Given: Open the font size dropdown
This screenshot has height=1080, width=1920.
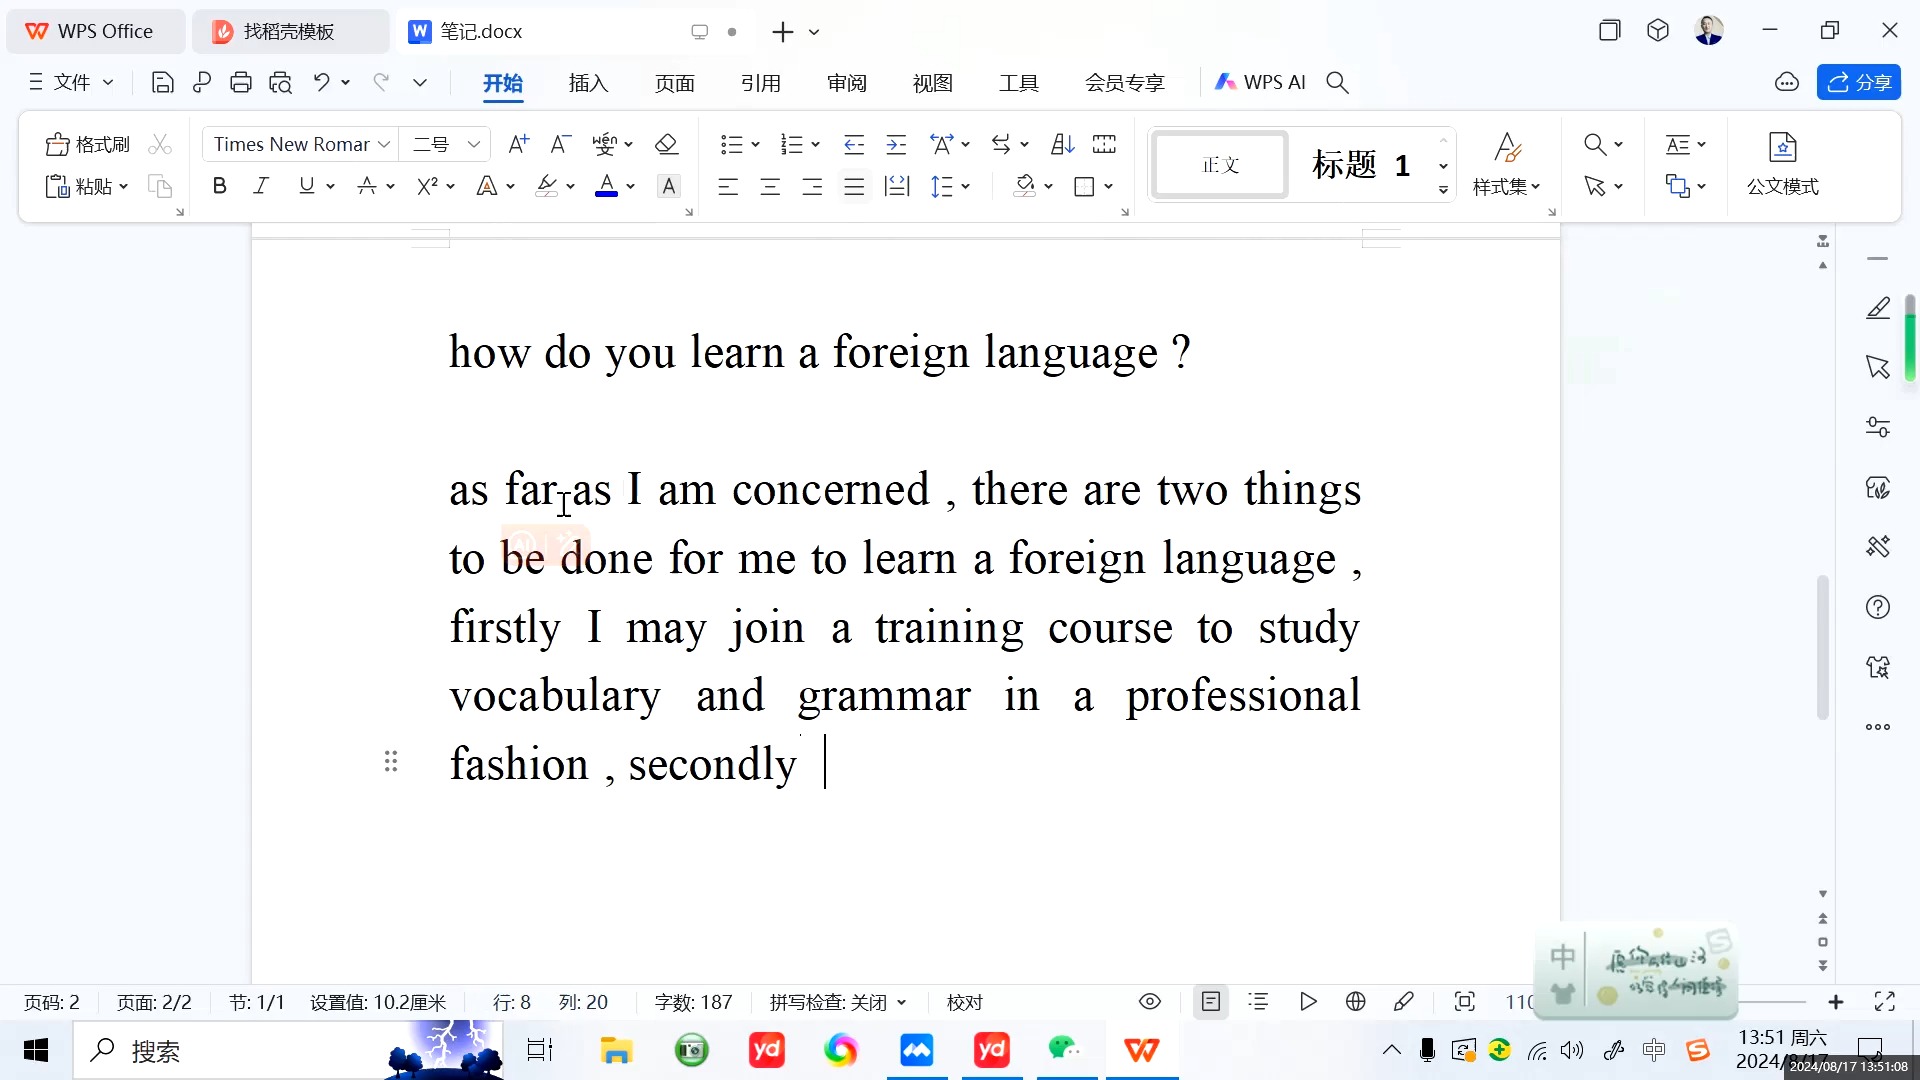Looking at the screenshot, I should click(474, 145).
